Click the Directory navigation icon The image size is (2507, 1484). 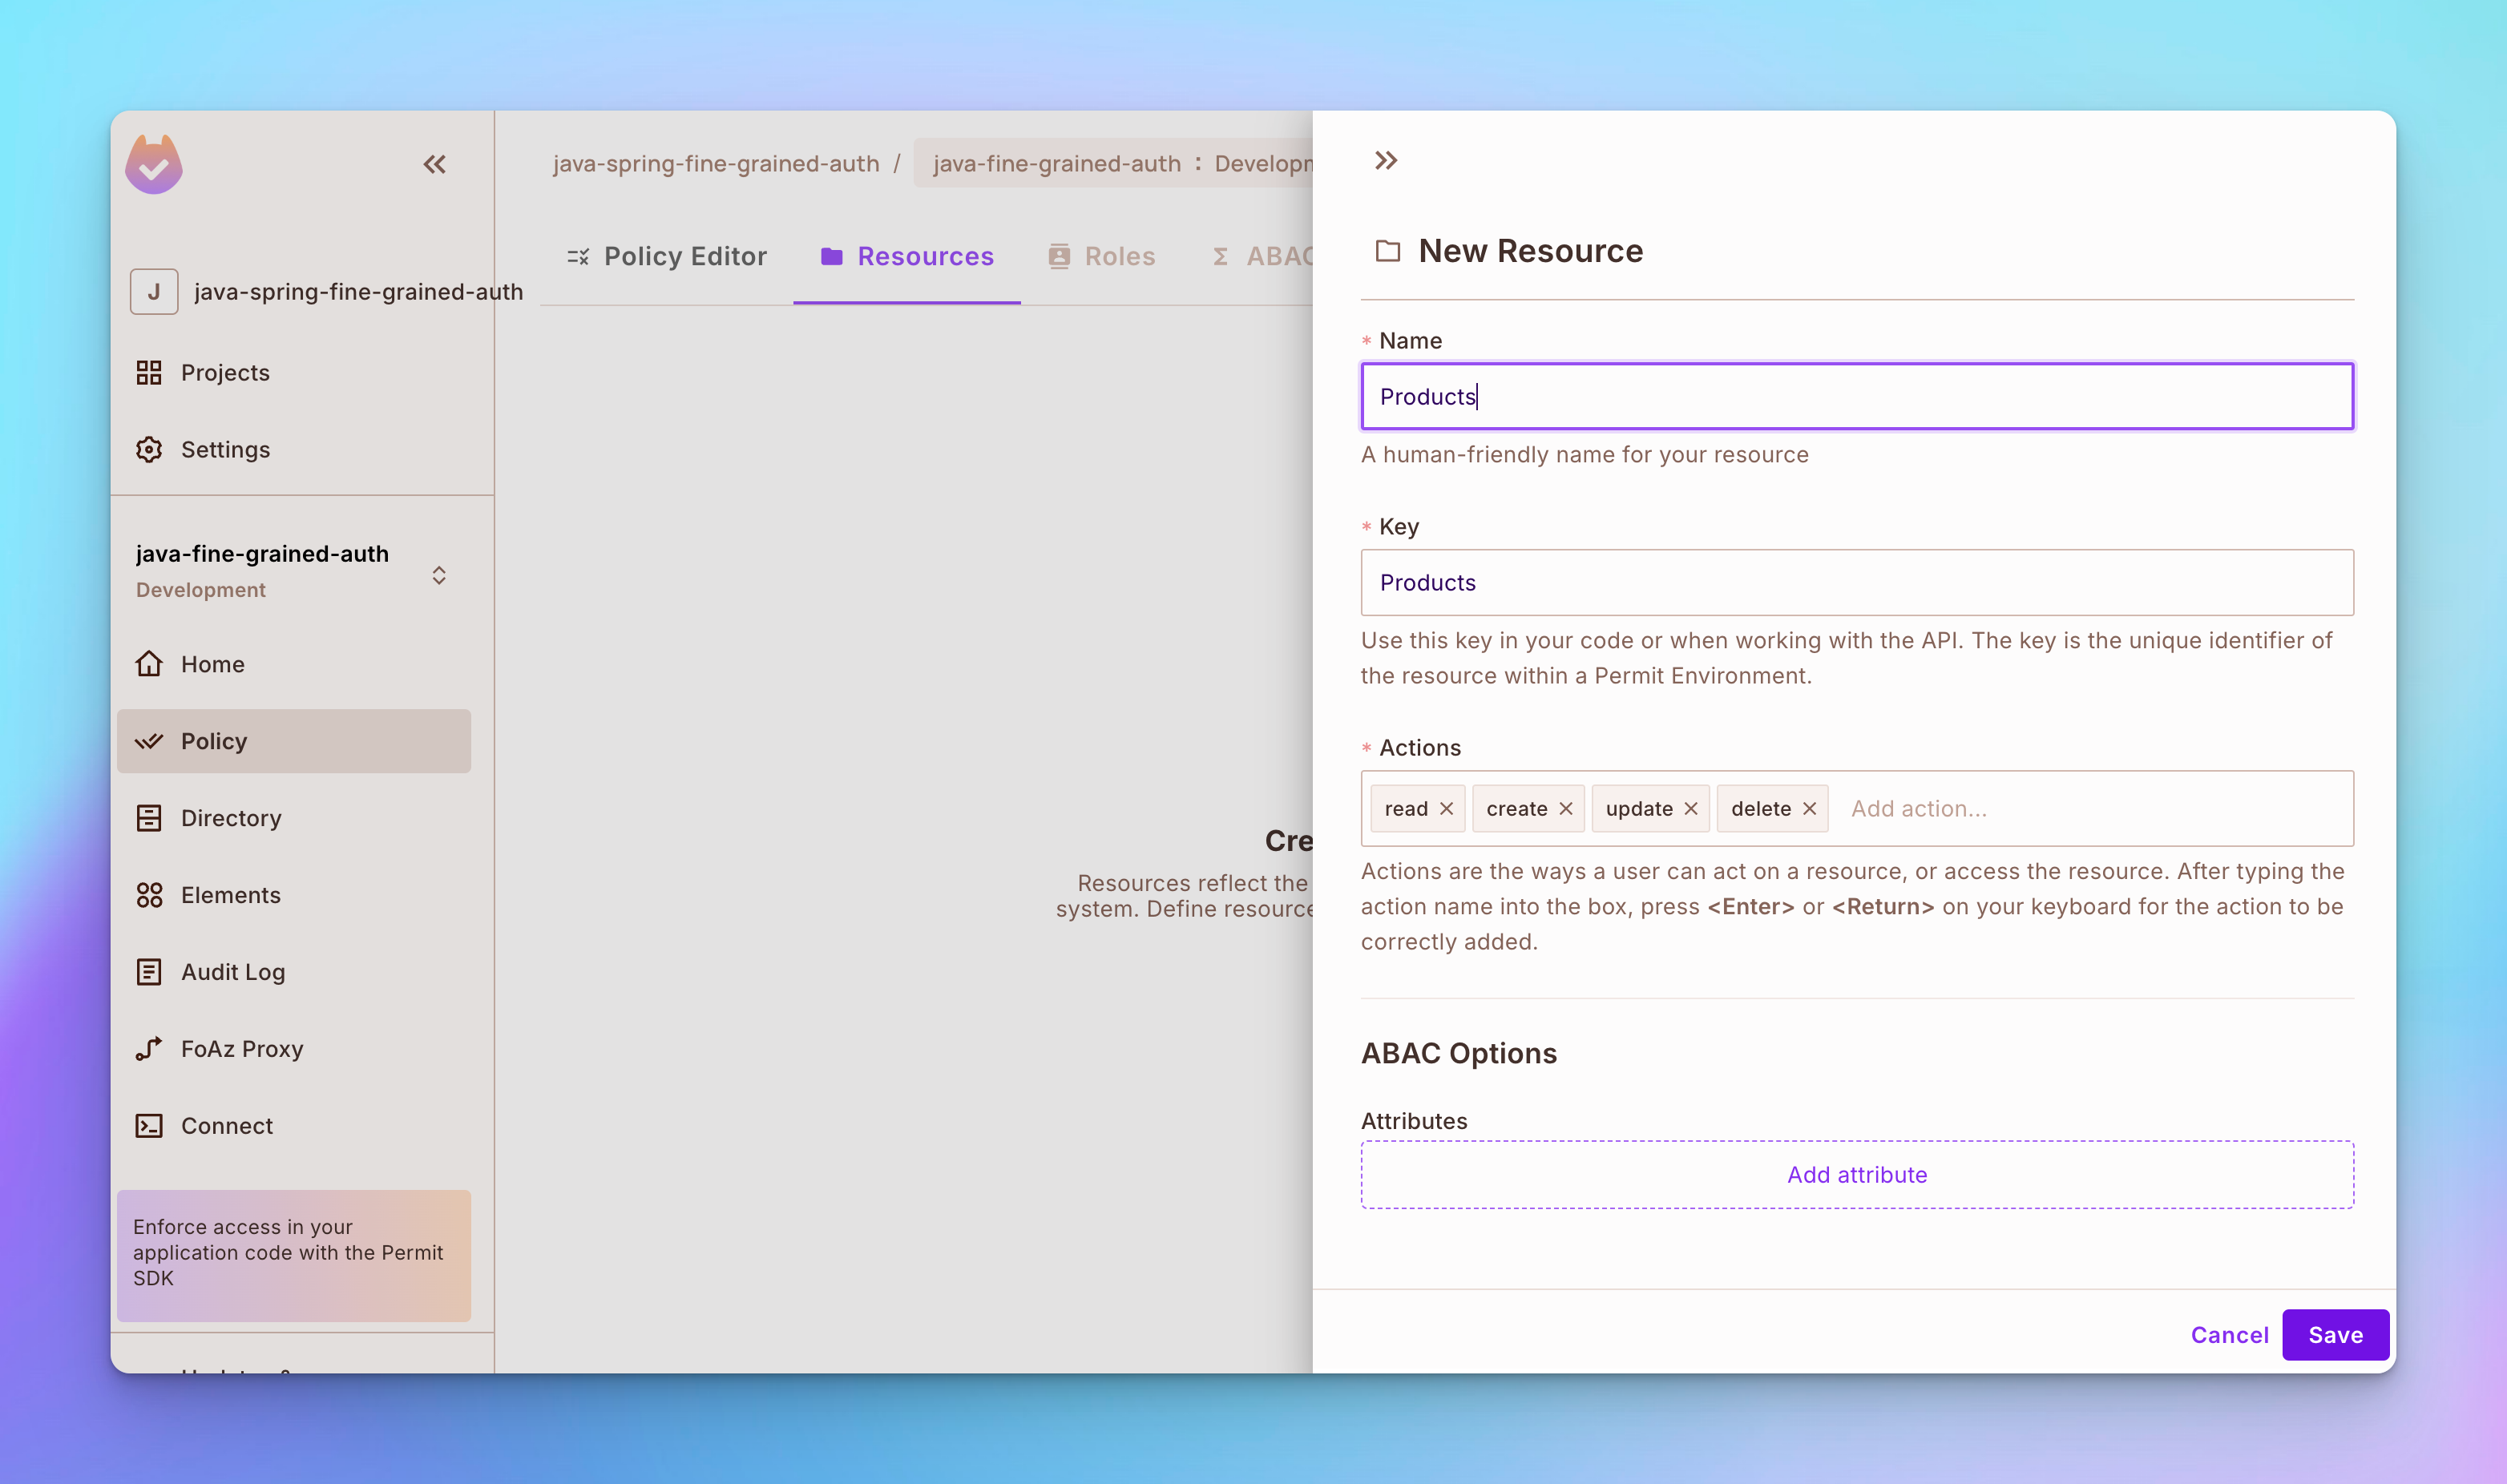point(150,817)
